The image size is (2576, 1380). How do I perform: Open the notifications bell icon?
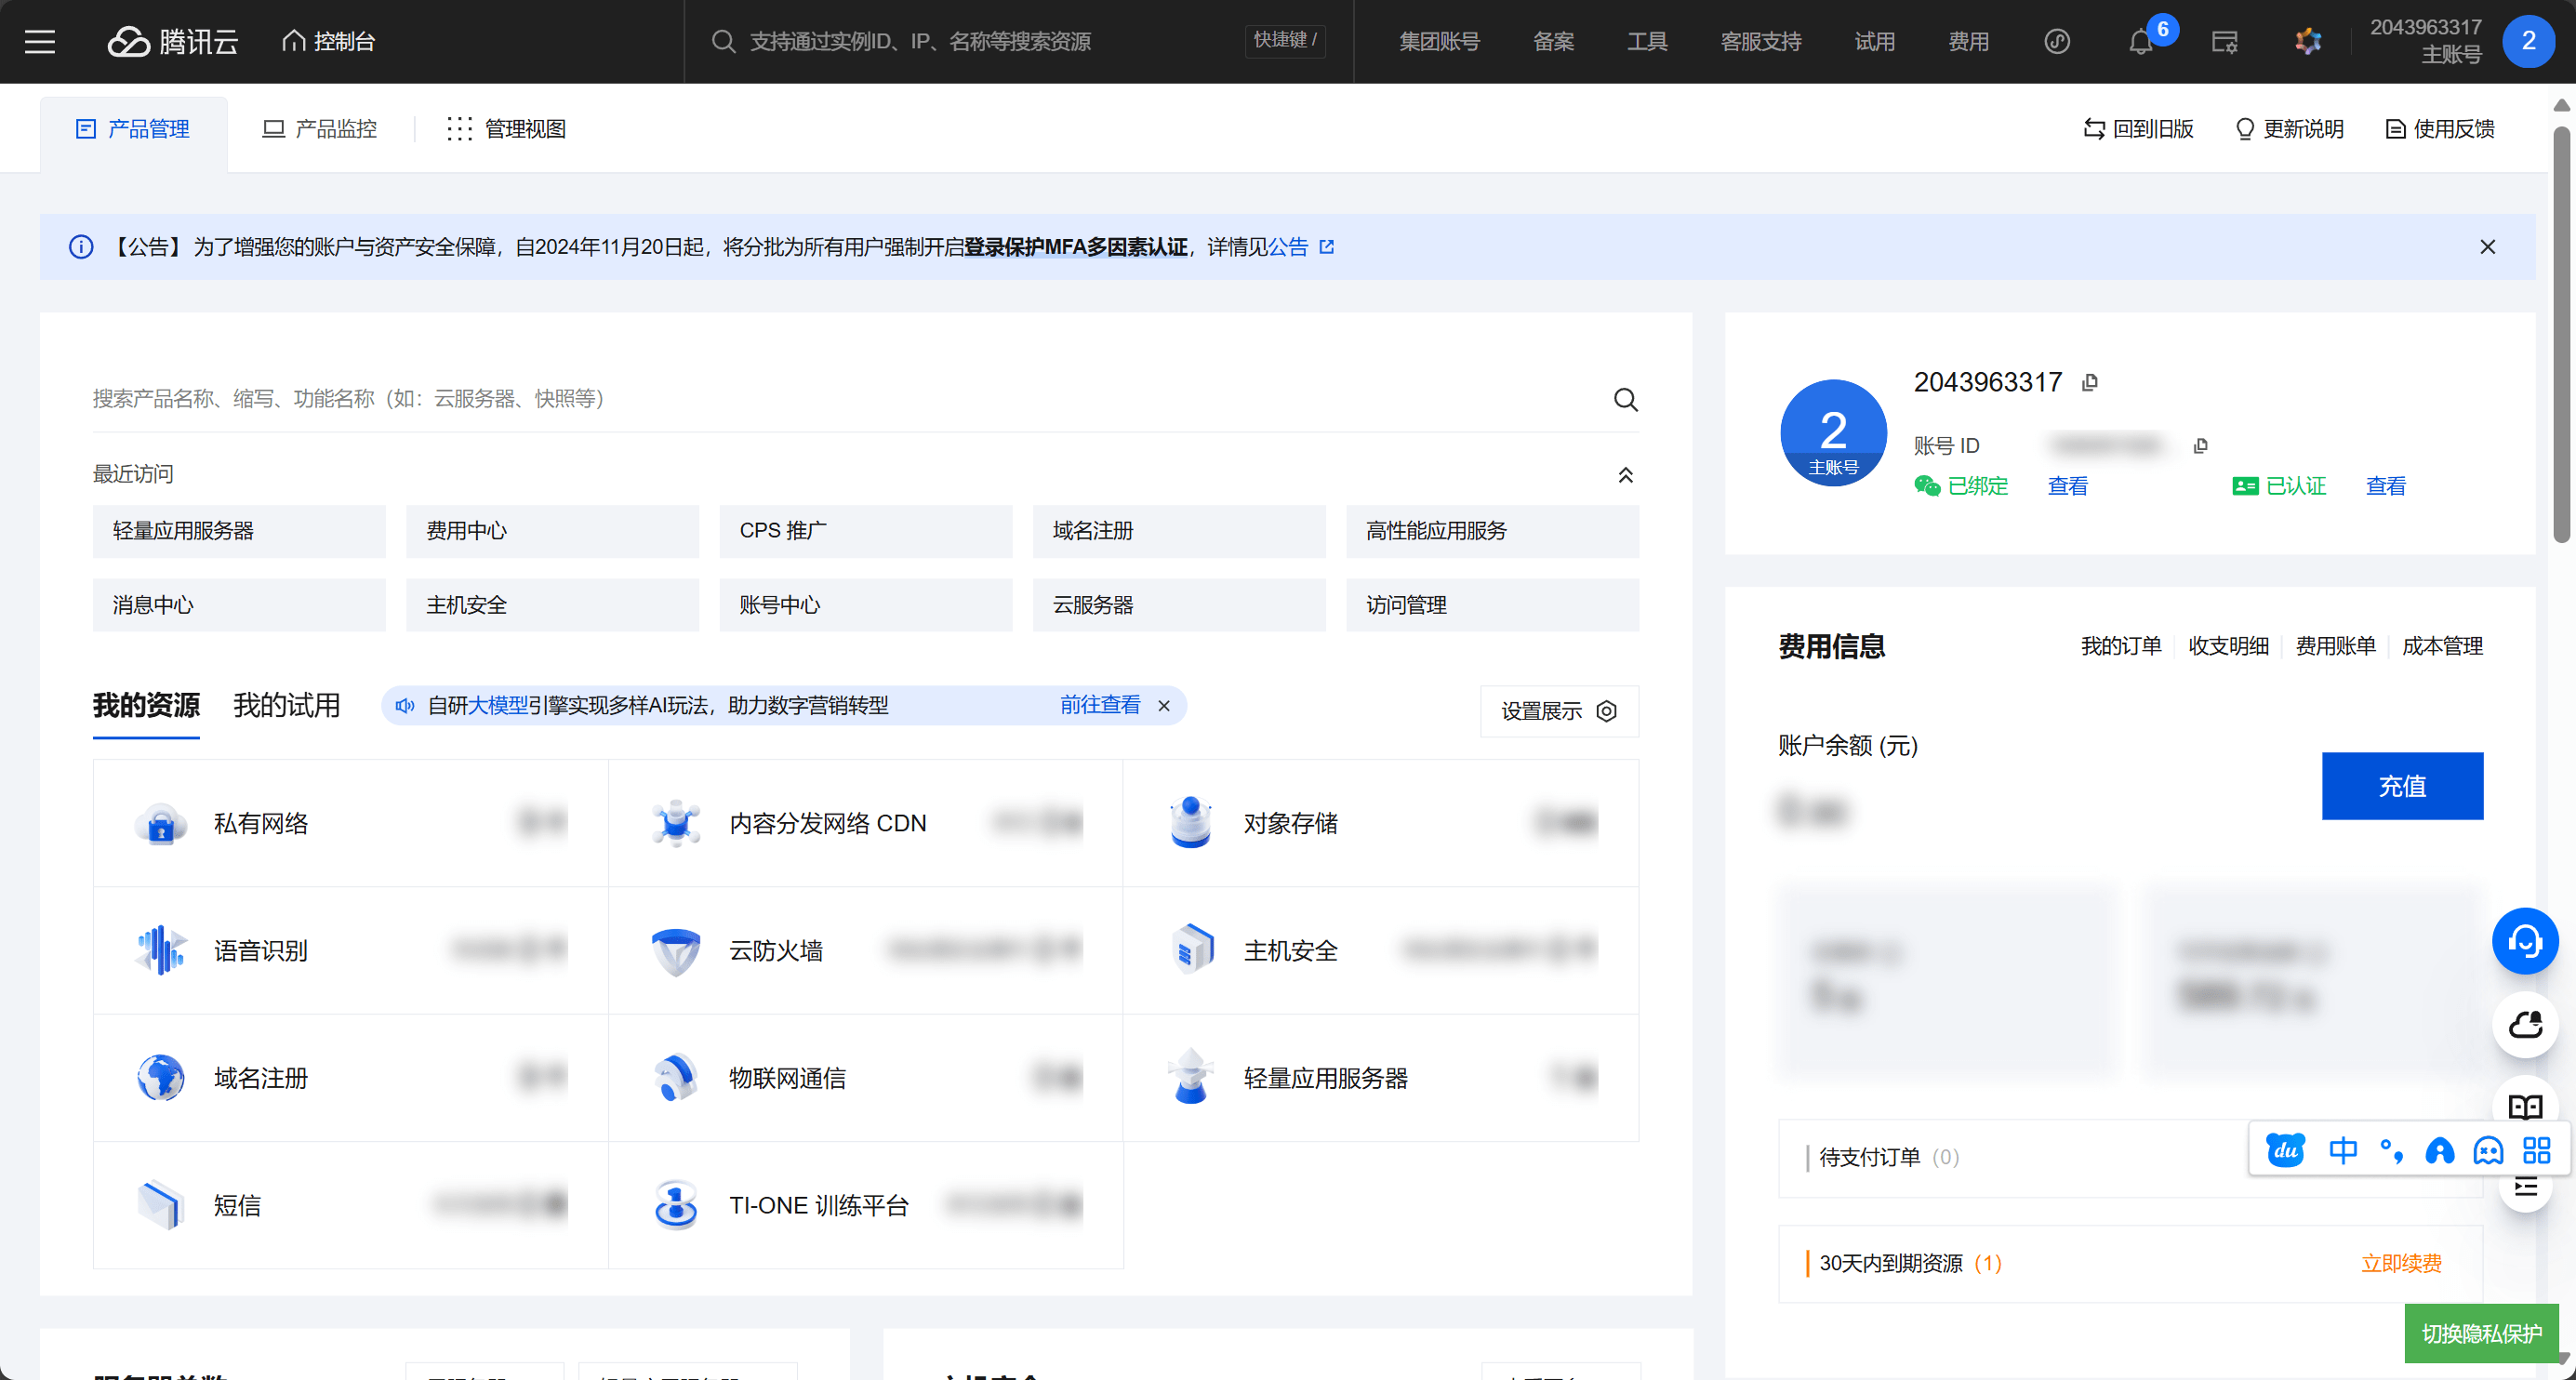[x=2140, y=41]
